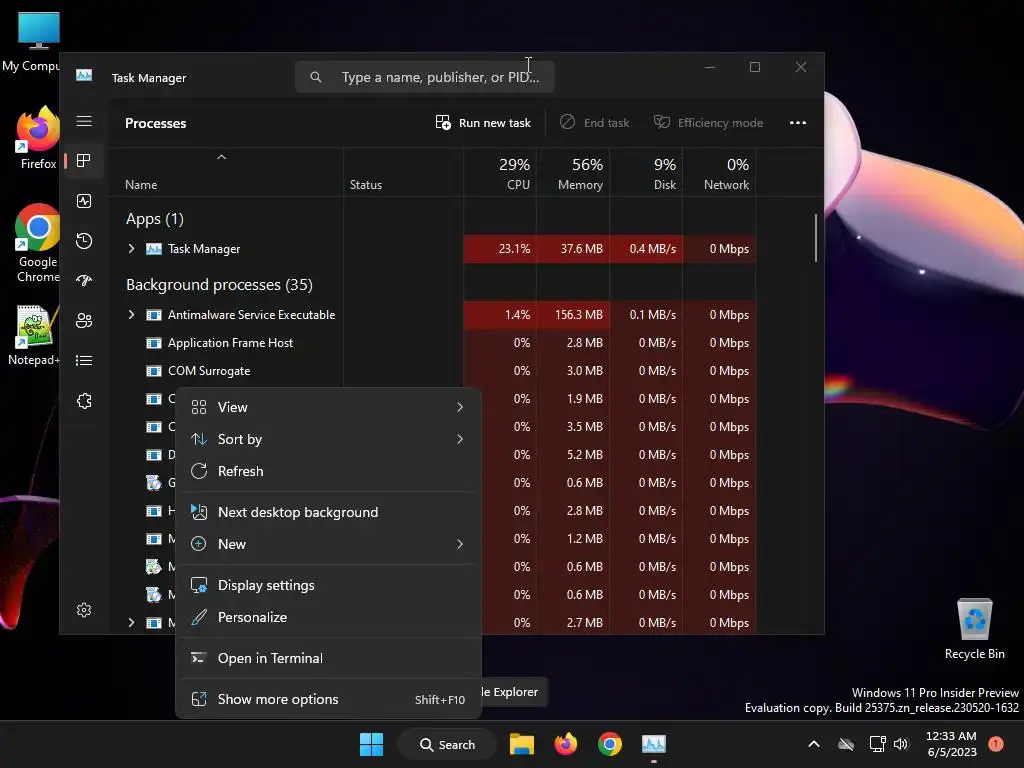Open Task Manager navigation hamburger menu
This screenshot has height=768, width=1024.
(84, 121)
